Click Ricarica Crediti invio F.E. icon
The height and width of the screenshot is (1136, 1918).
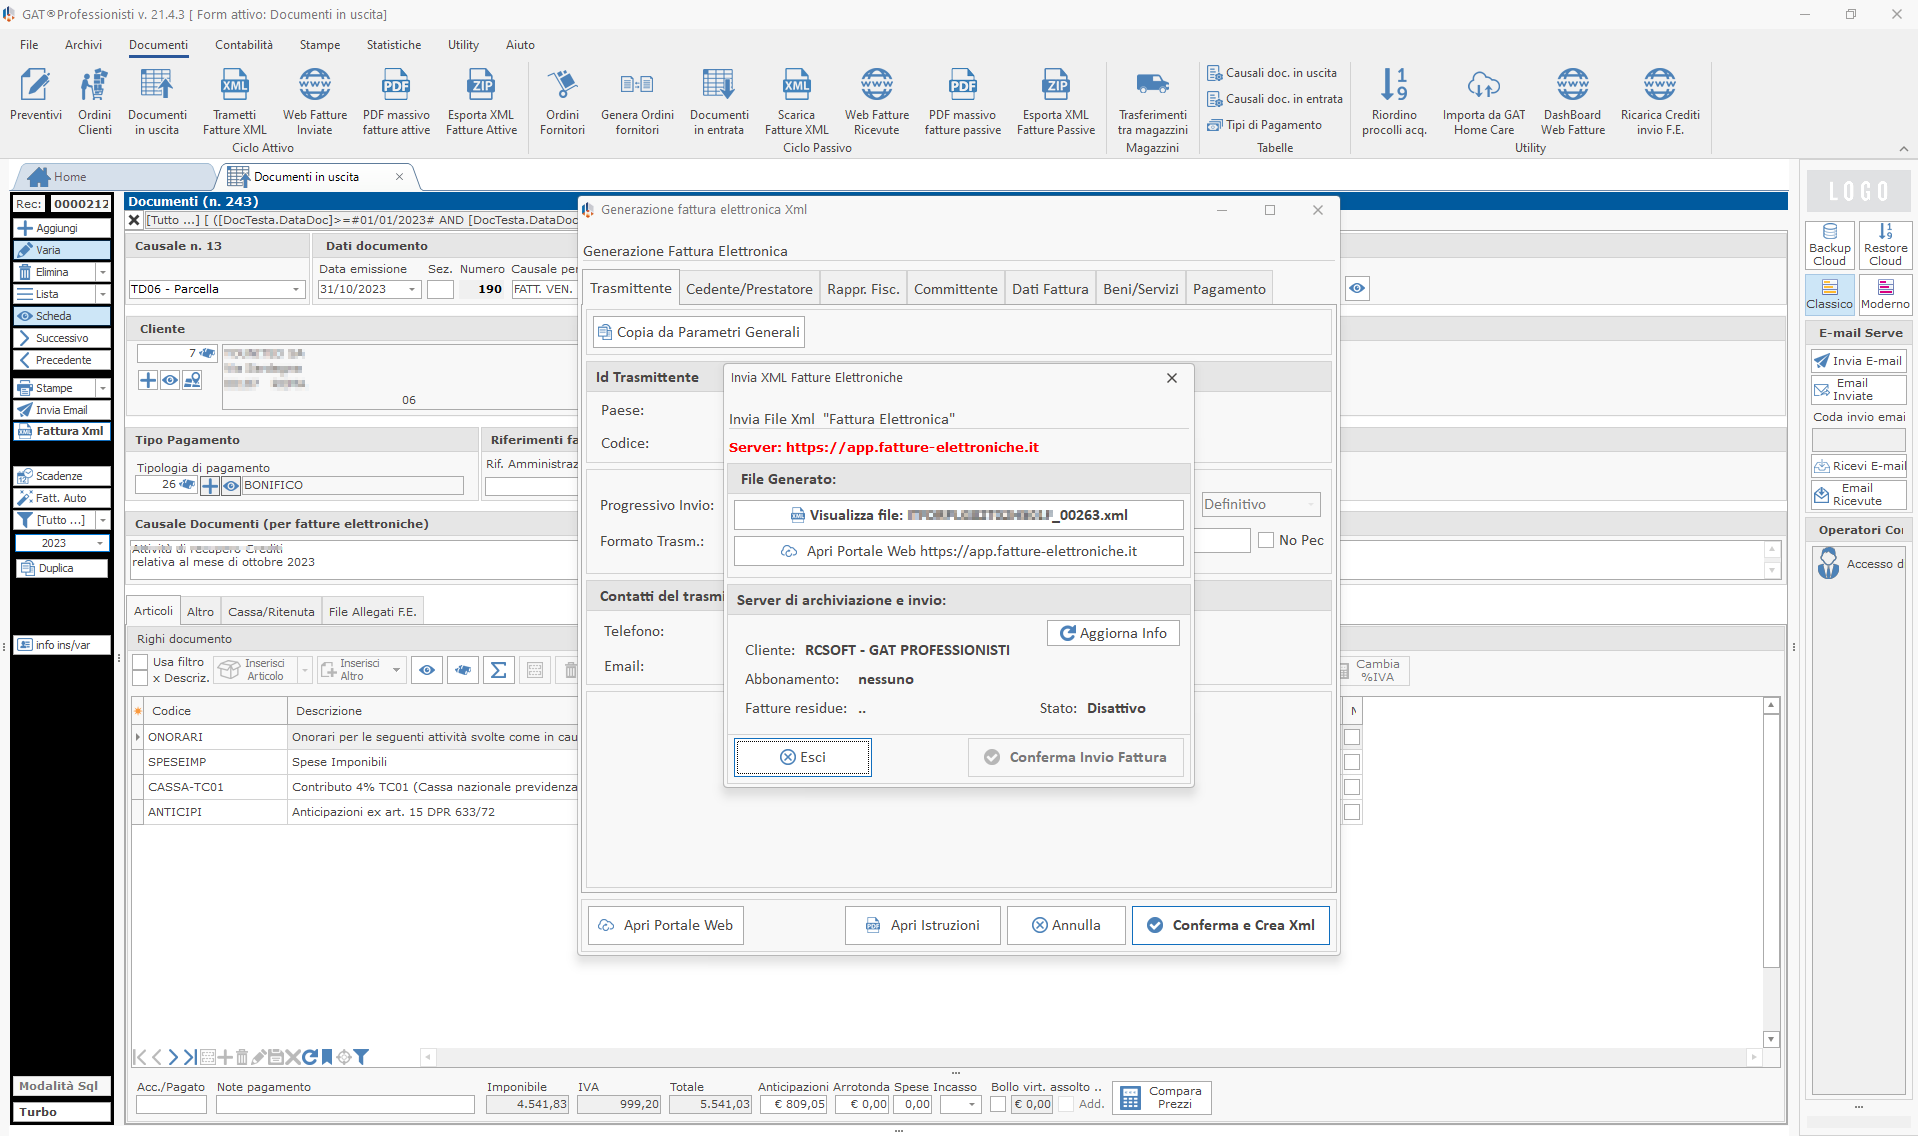(1660, 102)
